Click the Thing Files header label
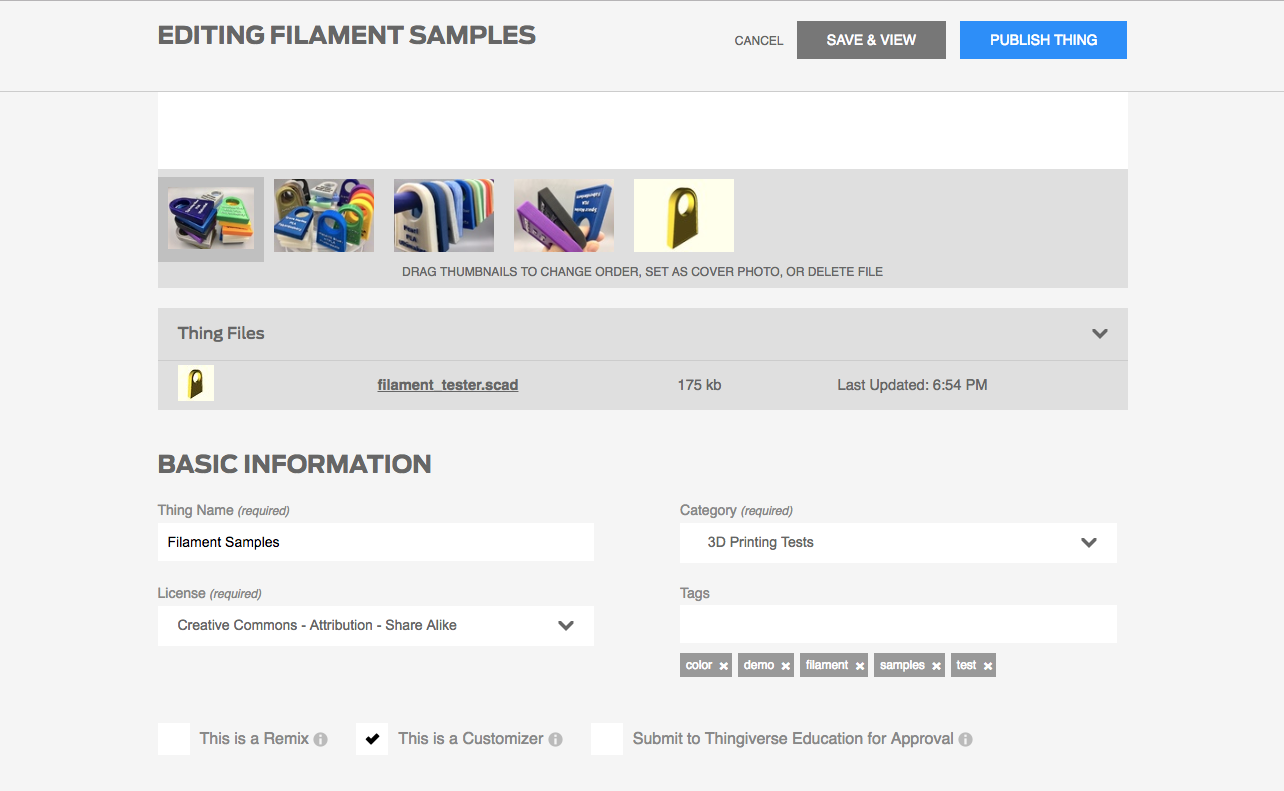Screen dimensions: 1284x791 pyautogui.click(x=221, y=333)
